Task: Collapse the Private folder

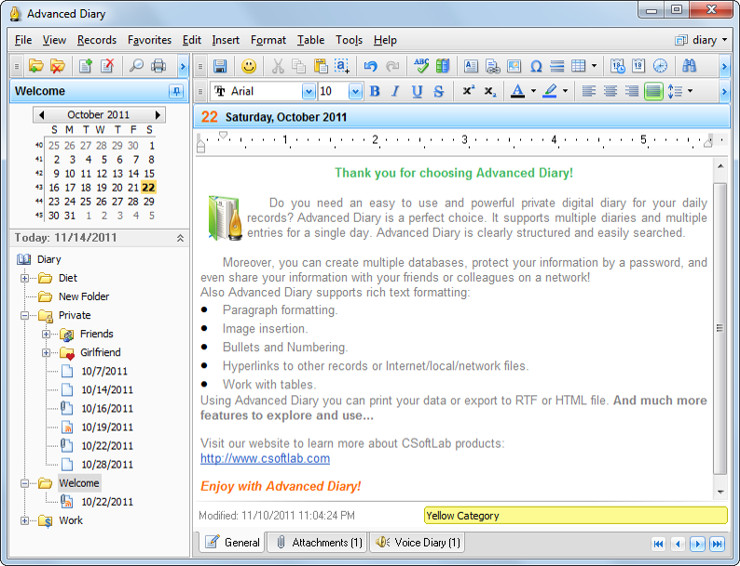Action: tap(25, 315)
